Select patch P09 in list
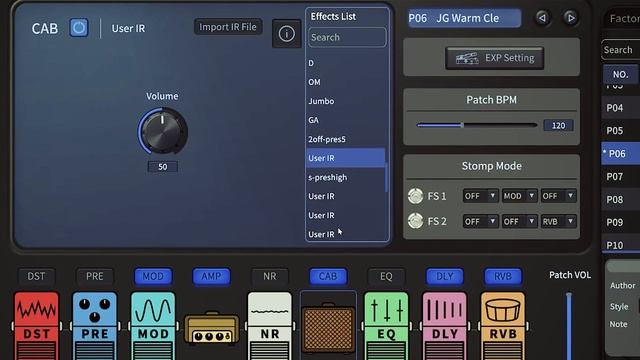The width and height of the screenshot is (640, 360). (620, 222)
